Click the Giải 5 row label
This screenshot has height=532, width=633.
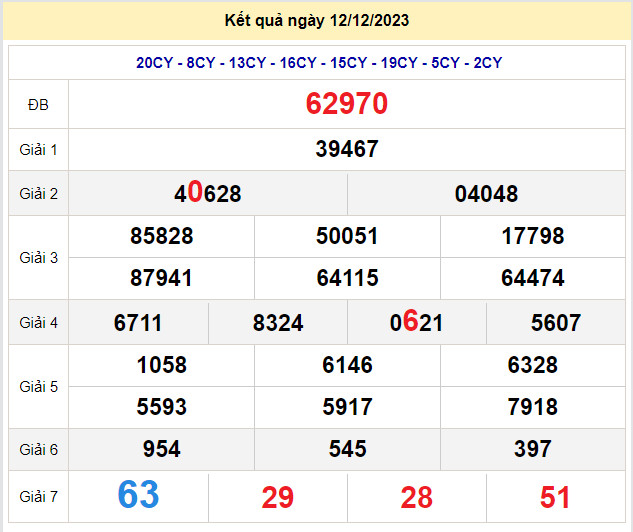coord(38,387)
